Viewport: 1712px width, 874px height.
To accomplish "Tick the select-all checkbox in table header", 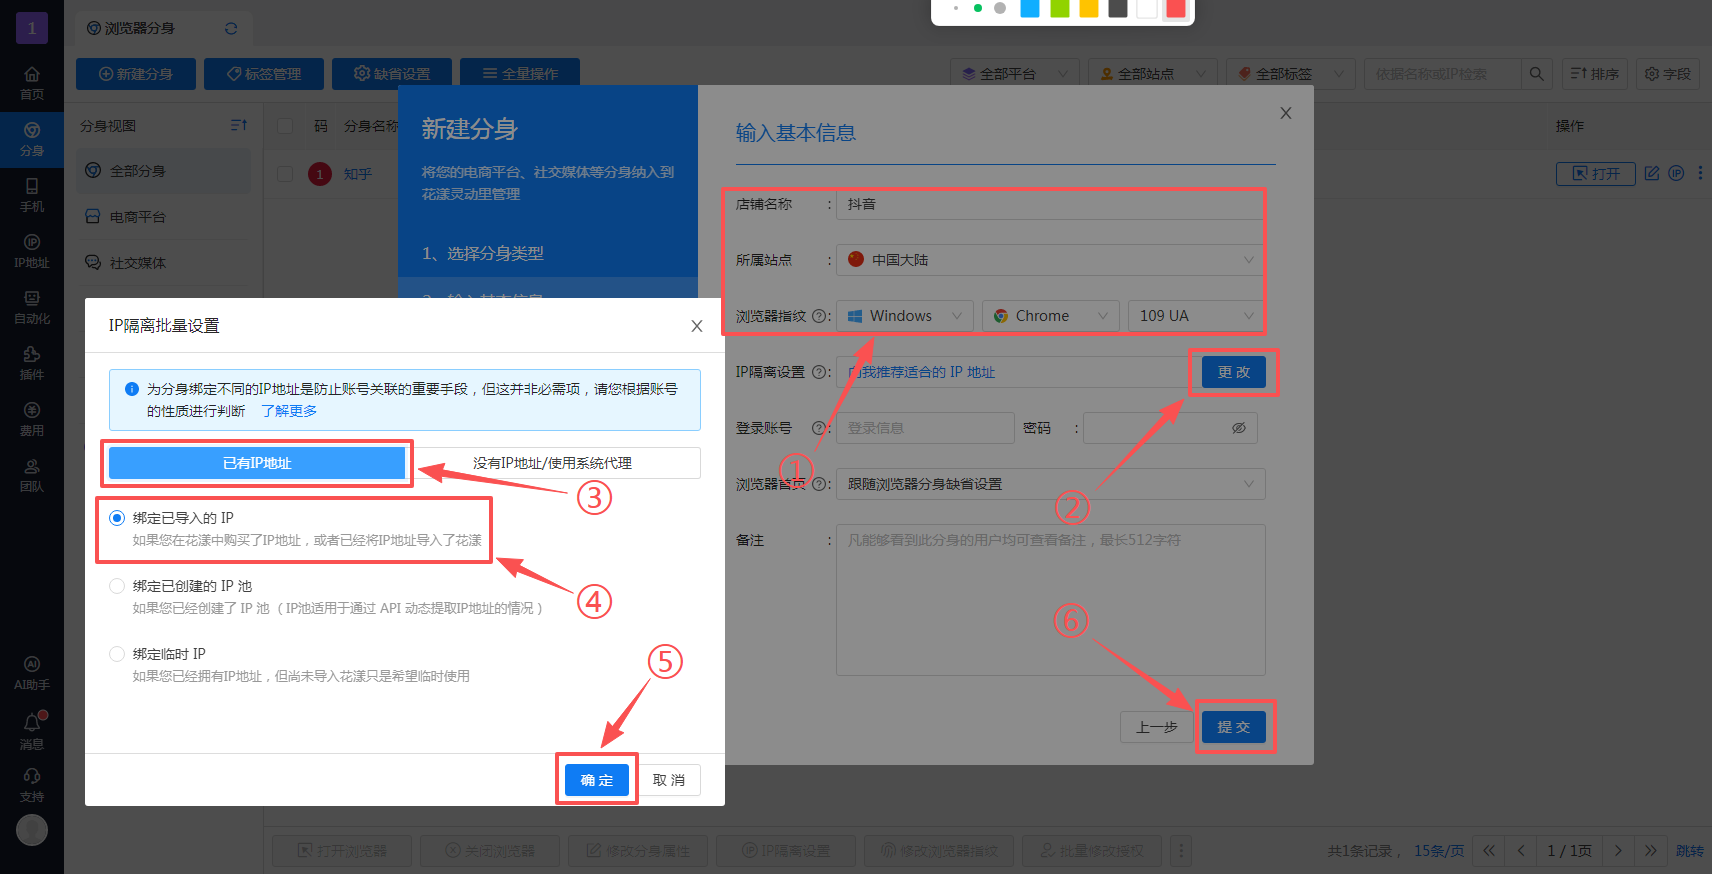I will [x=285, y=126].
